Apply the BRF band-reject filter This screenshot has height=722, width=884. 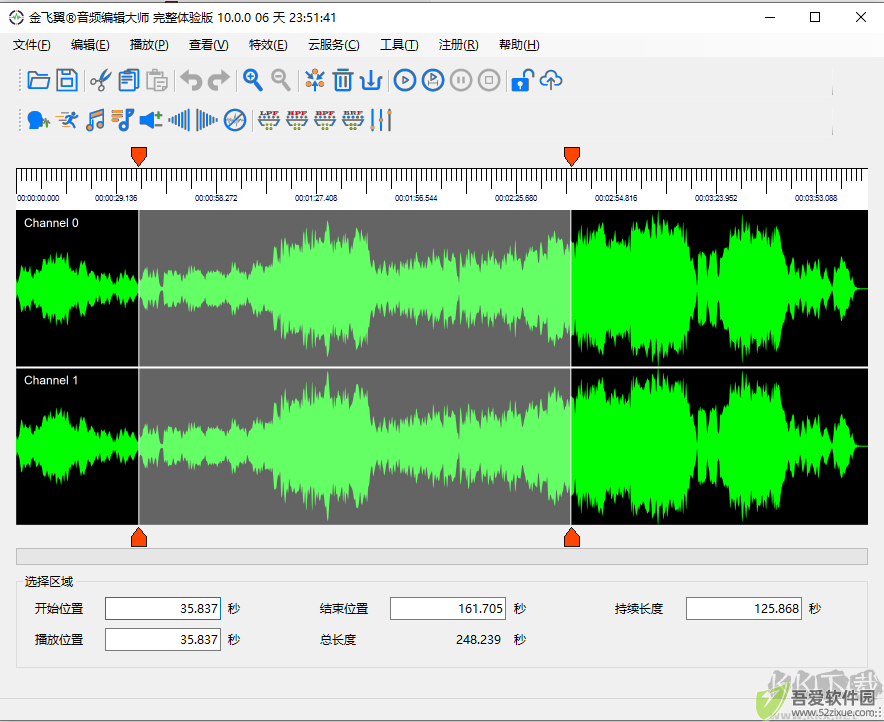353,120
